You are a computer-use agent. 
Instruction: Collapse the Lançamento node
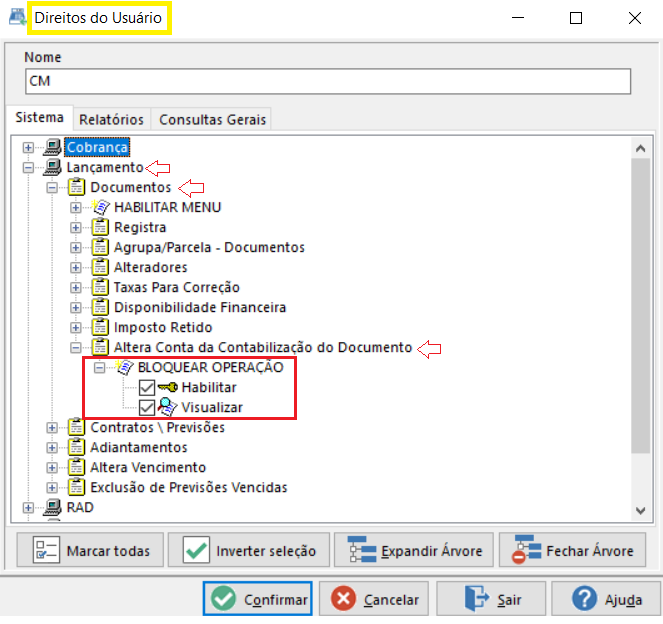(x=28, y=167)
